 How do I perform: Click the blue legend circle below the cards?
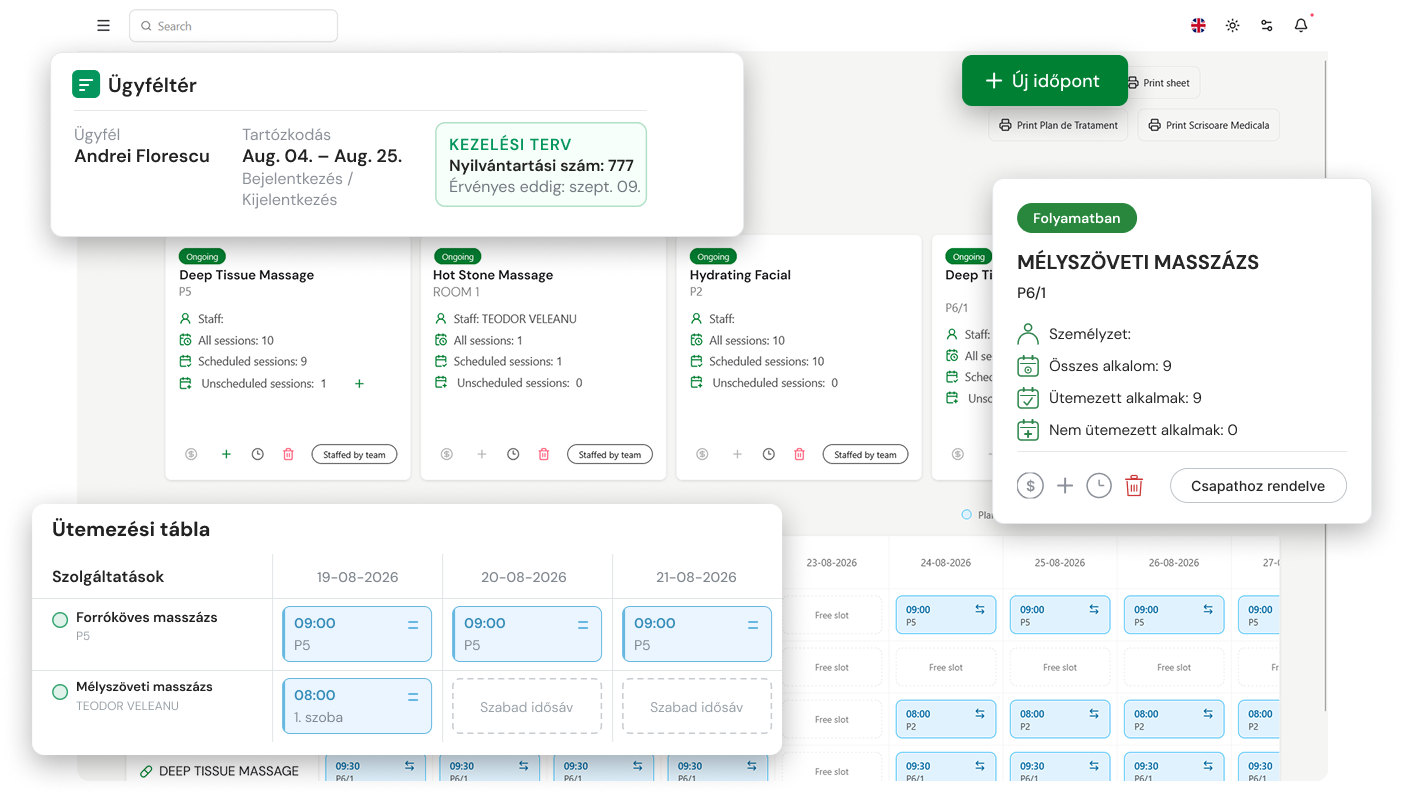966,514
